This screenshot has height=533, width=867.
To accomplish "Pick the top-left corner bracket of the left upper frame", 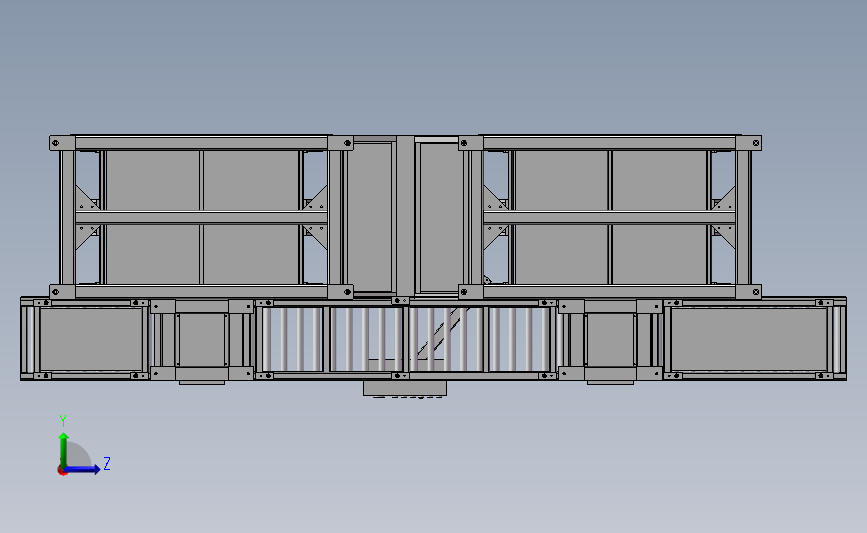I will pos(62,143).
